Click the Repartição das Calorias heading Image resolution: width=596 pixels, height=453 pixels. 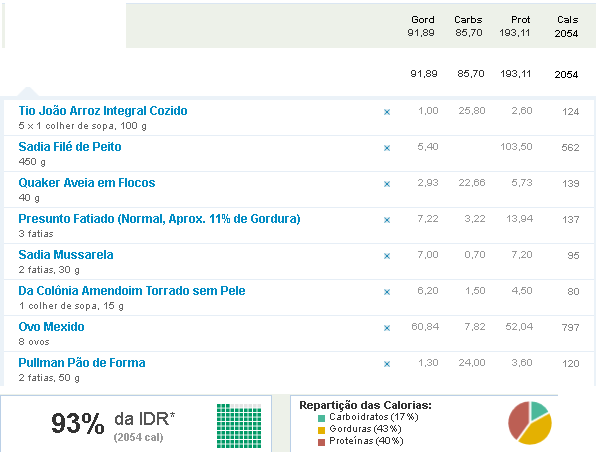pyautogui.click(x=365, y=405)
